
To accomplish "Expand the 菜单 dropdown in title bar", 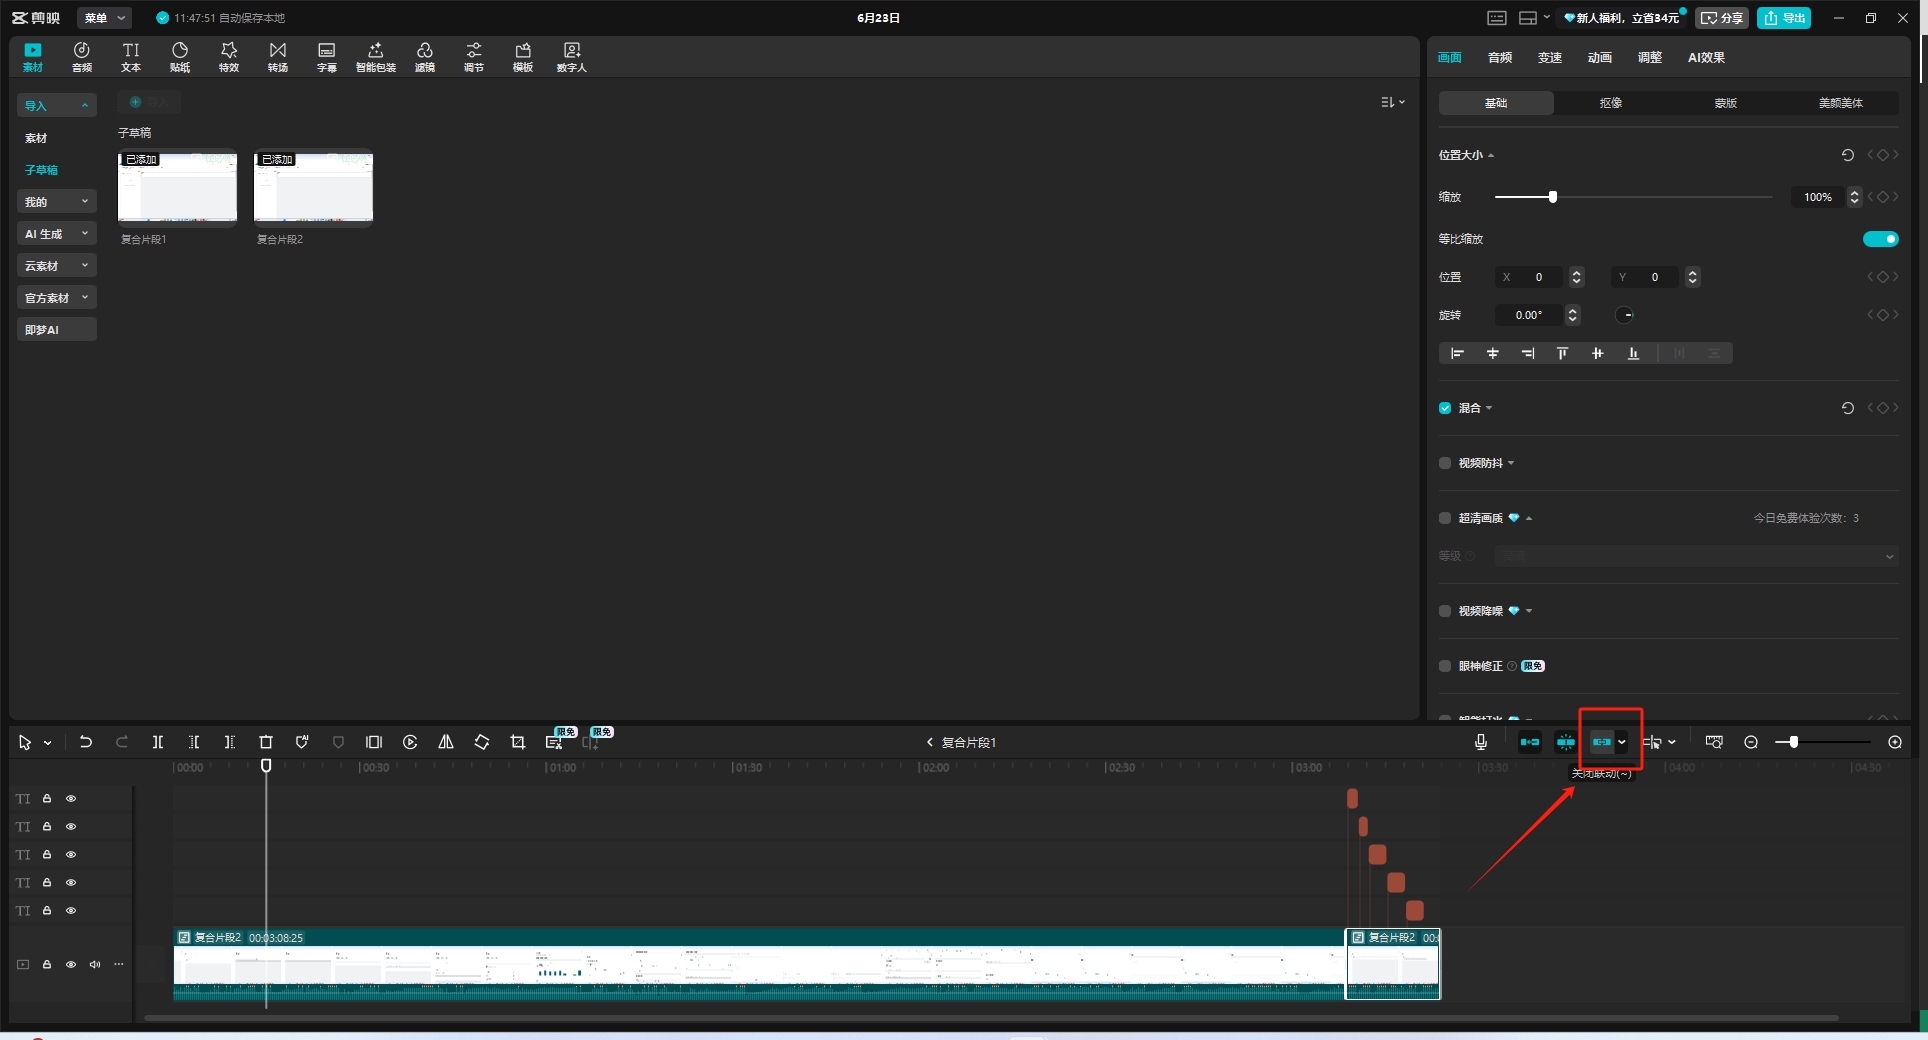I will [x=104, y=18].
